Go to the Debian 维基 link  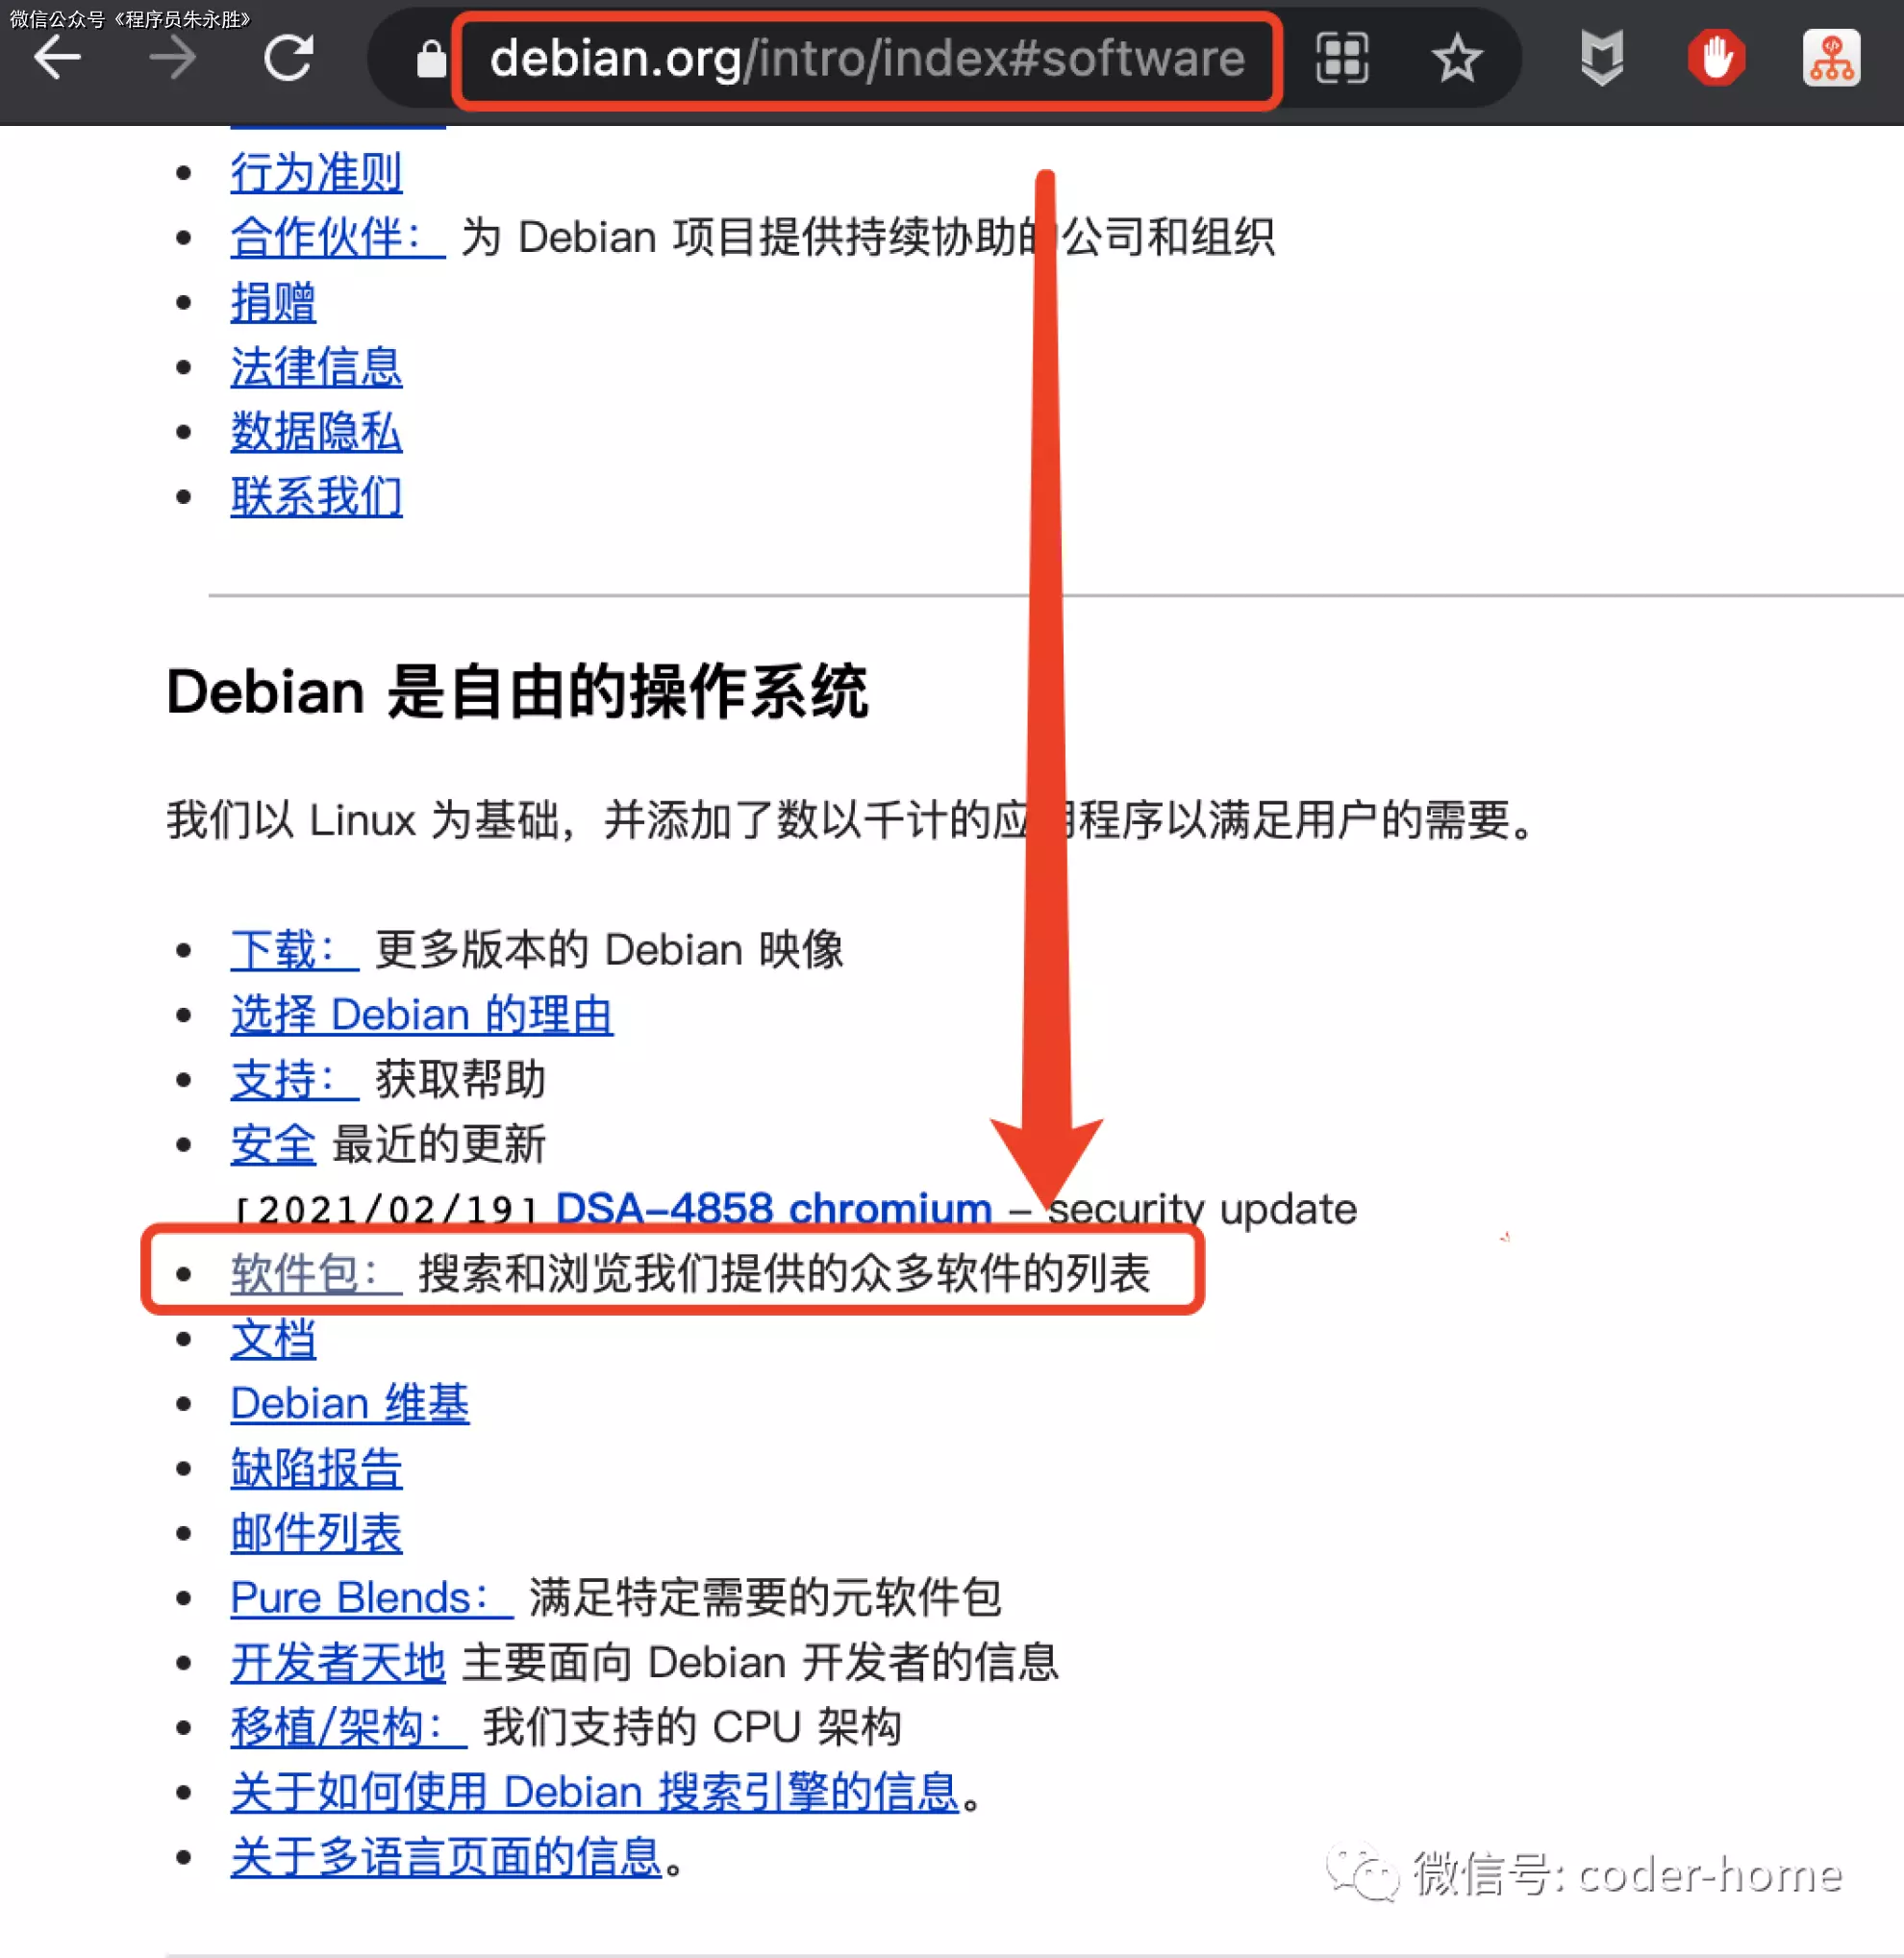pyautogui.click(x=349, y=1404)
